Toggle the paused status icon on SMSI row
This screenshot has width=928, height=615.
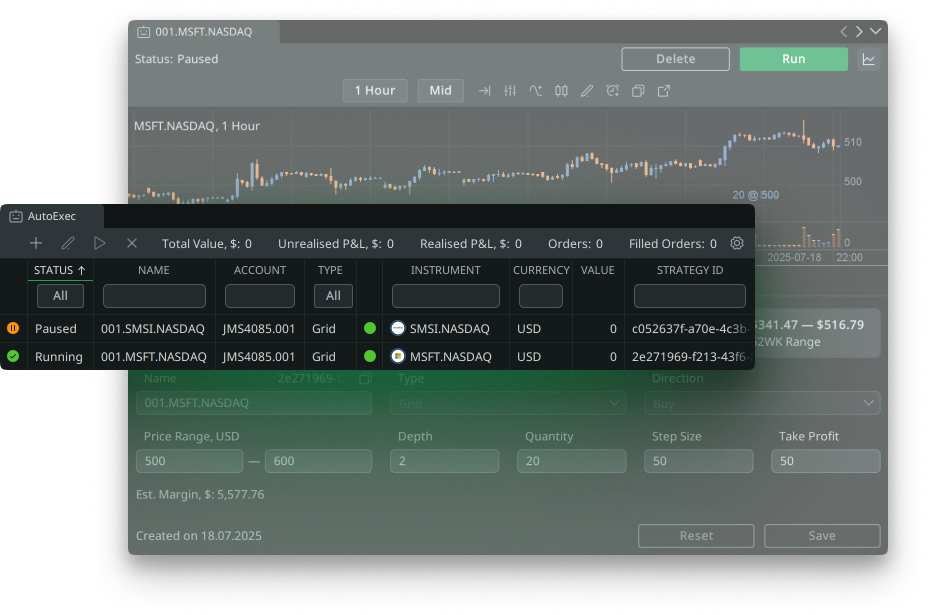[13, 328]
